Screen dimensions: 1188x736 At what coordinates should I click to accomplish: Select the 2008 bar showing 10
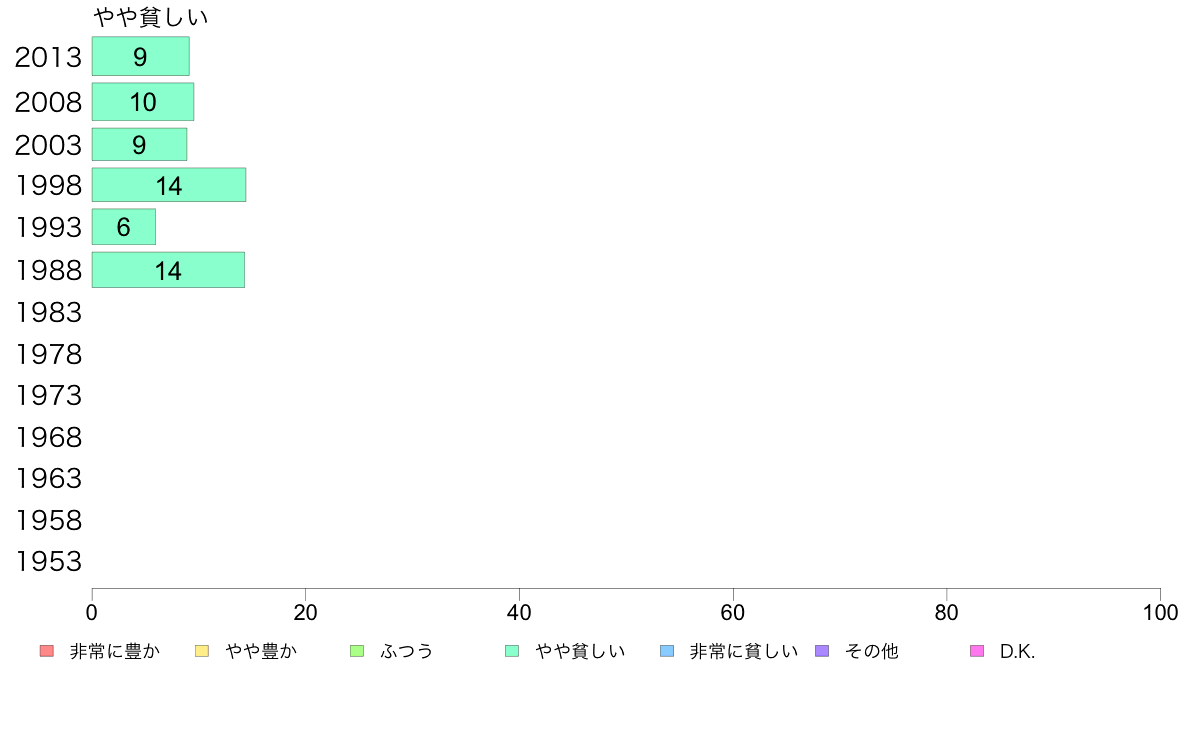(143, 102)
